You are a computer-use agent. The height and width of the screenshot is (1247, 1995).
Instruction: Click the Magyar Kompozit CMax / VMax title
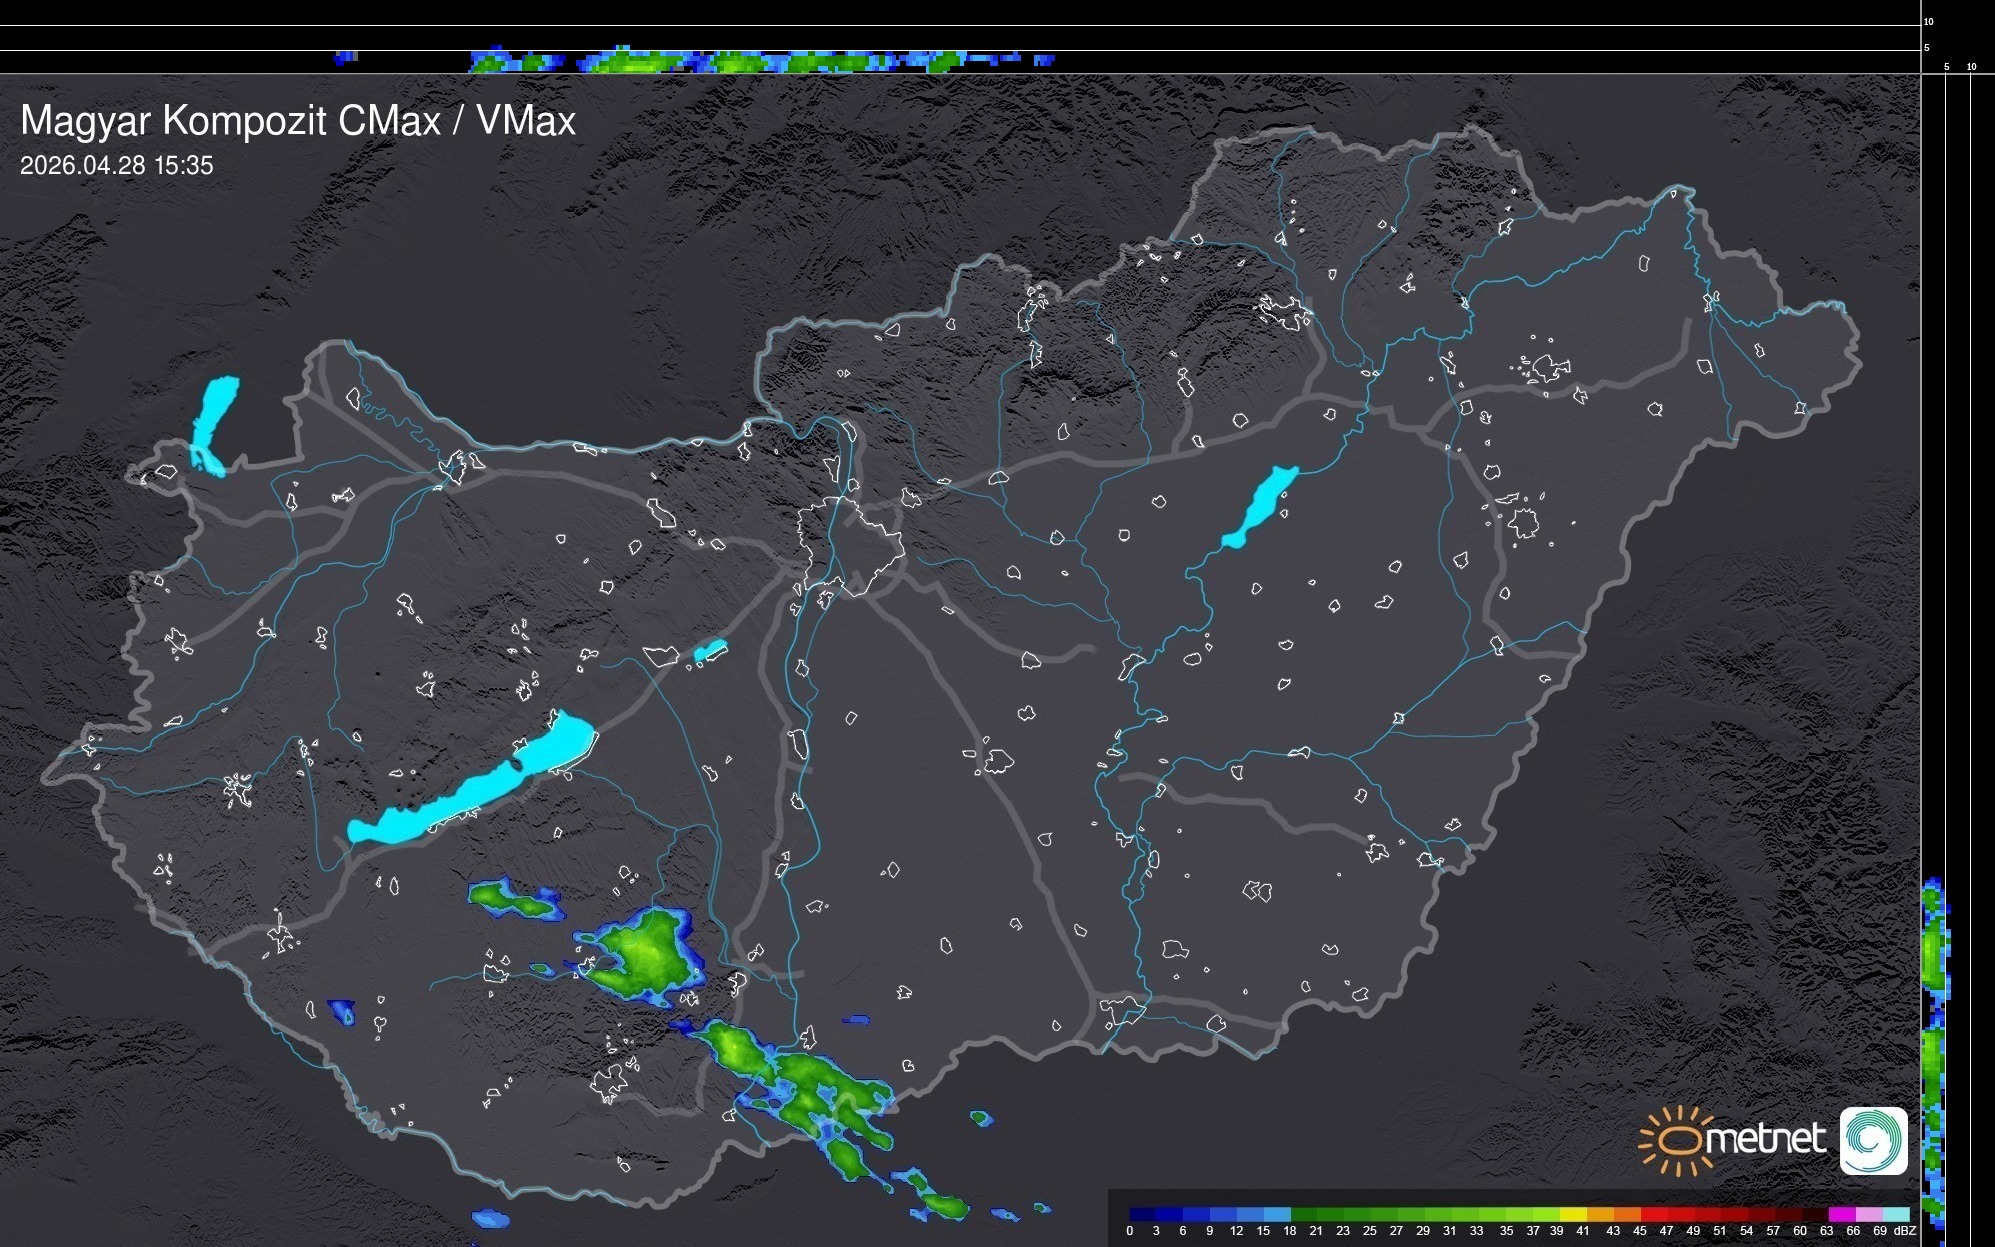click(298, 121)
